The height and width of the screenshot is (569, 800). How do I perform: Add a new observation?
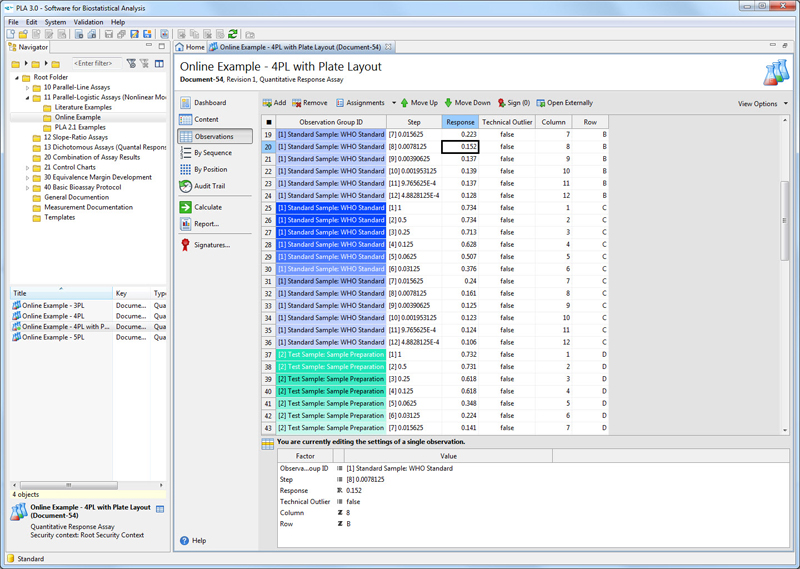pyautogui.click(x=274, y=103)
